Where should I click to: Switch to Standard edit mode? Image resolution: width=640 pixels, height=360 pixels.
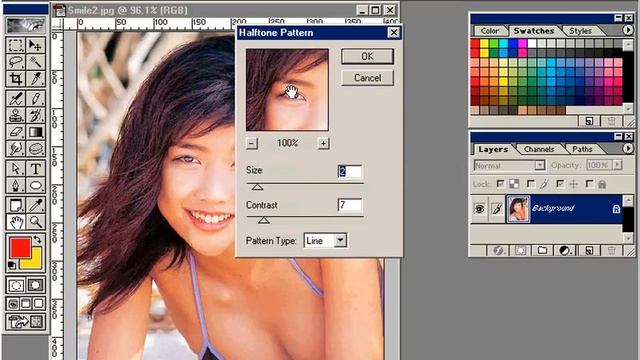tap(16, 285)
